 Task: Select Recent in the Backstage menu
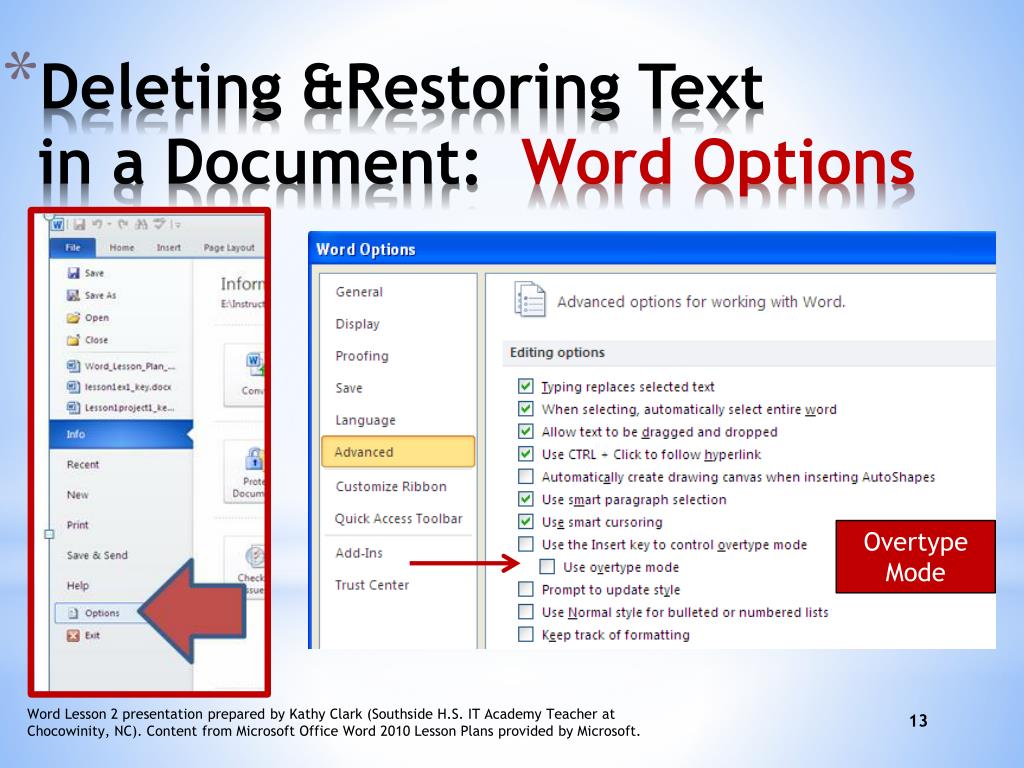coord(83,464)
